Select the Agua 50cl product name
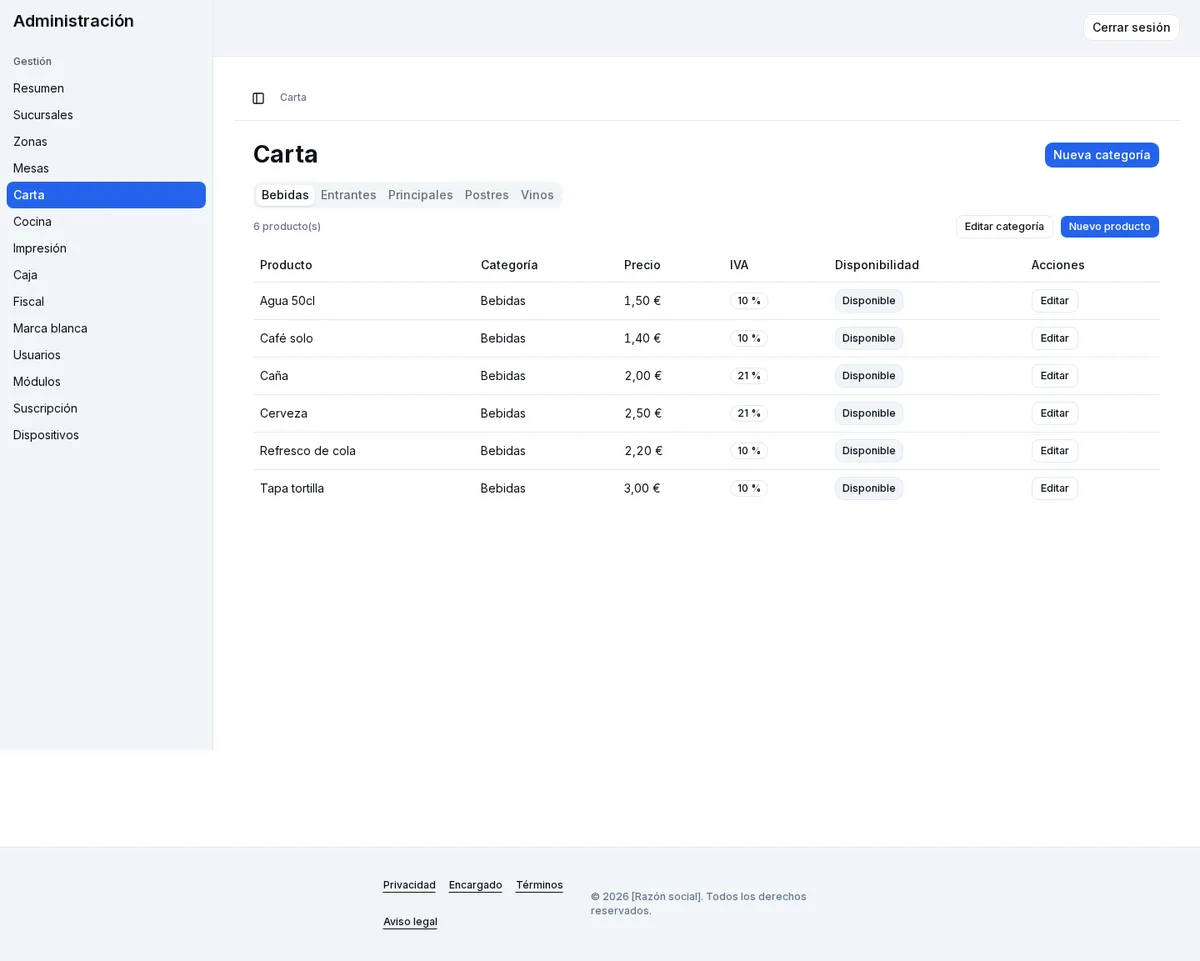 287,301
